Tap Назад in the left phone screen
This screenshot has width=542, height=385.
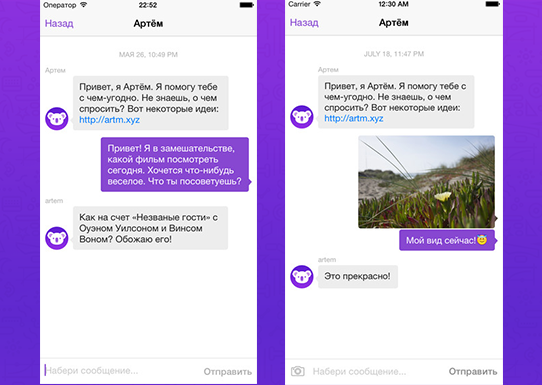click(x=59, y=24)
